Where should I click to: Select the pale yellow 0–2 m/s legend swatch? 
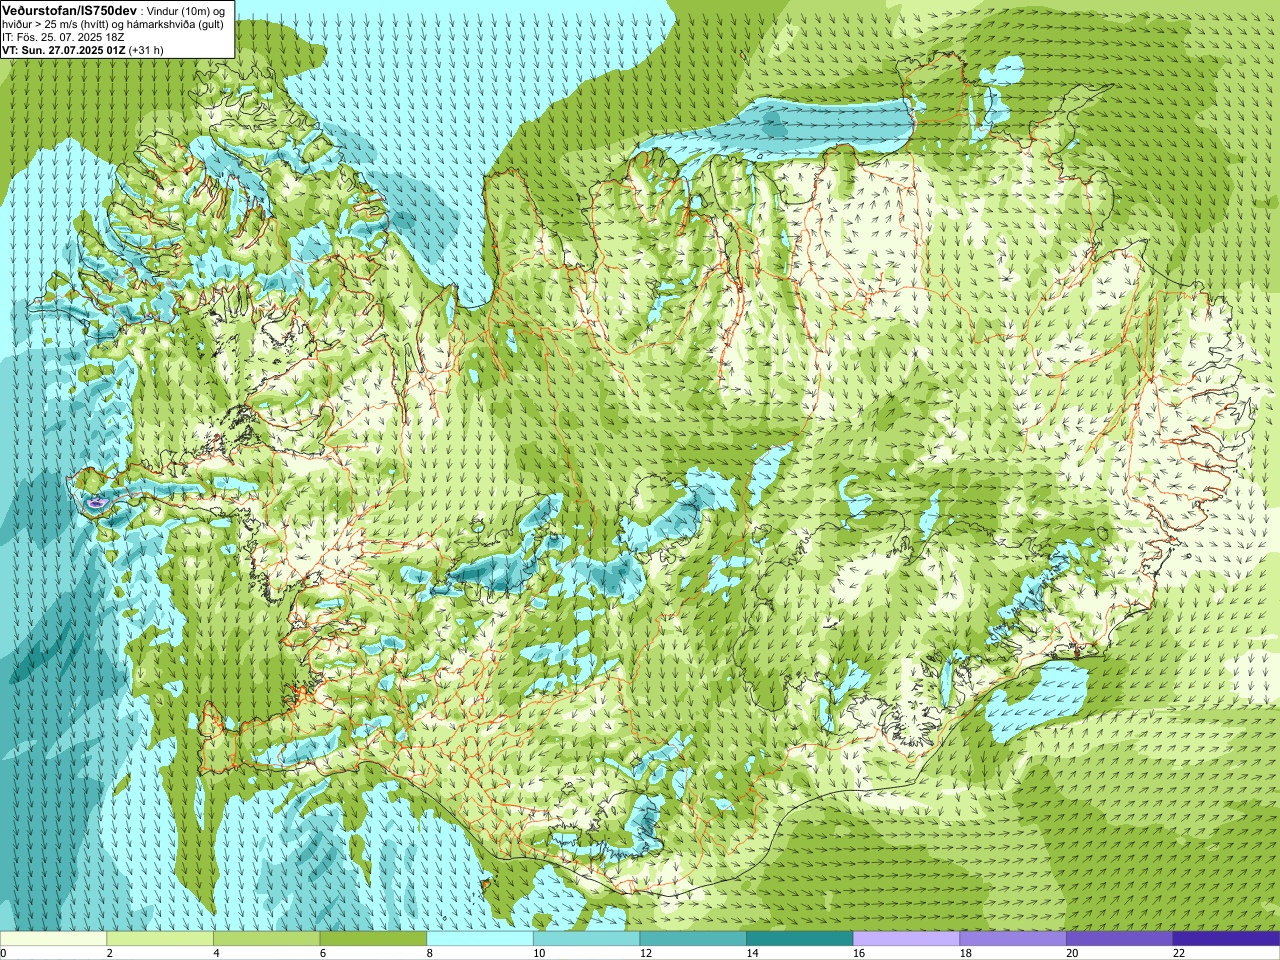(x=53, y=939)
